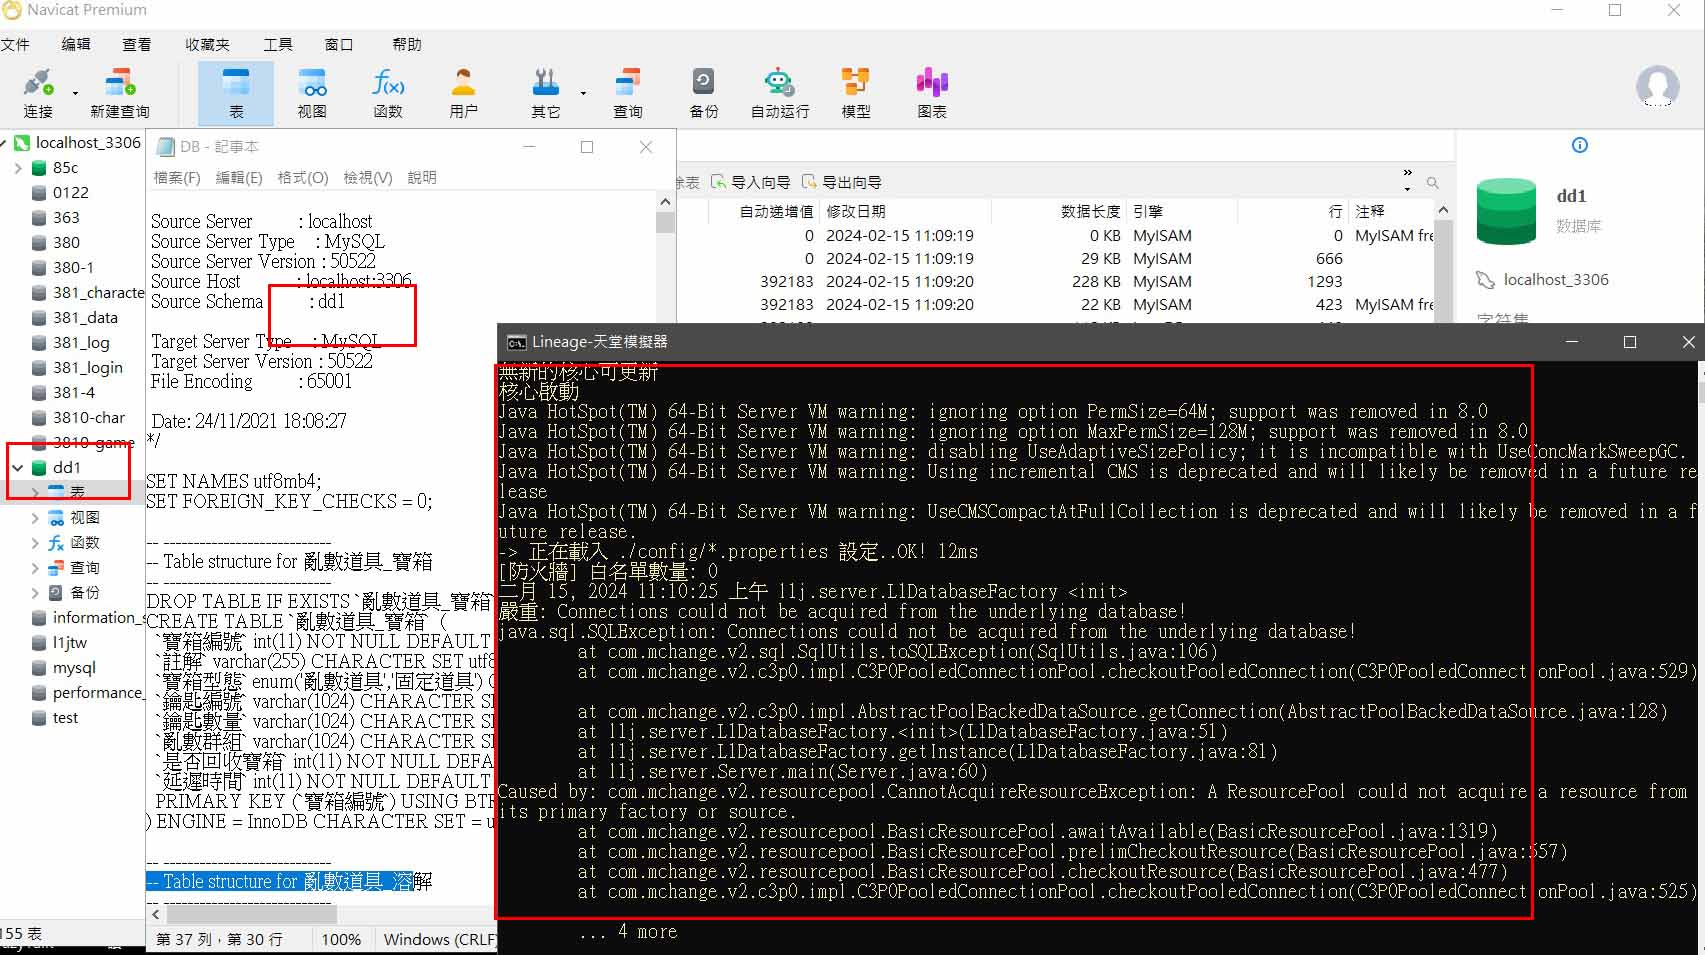Open the 用户 user toolbar icon
The image size is (1705, 955).
coord(463,92)
